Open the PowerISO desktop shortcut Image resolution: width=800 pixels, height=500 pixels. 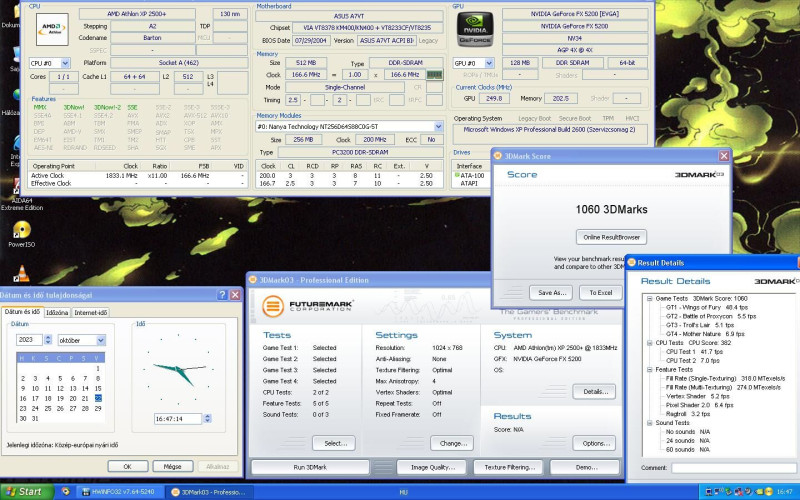(21, 234)
